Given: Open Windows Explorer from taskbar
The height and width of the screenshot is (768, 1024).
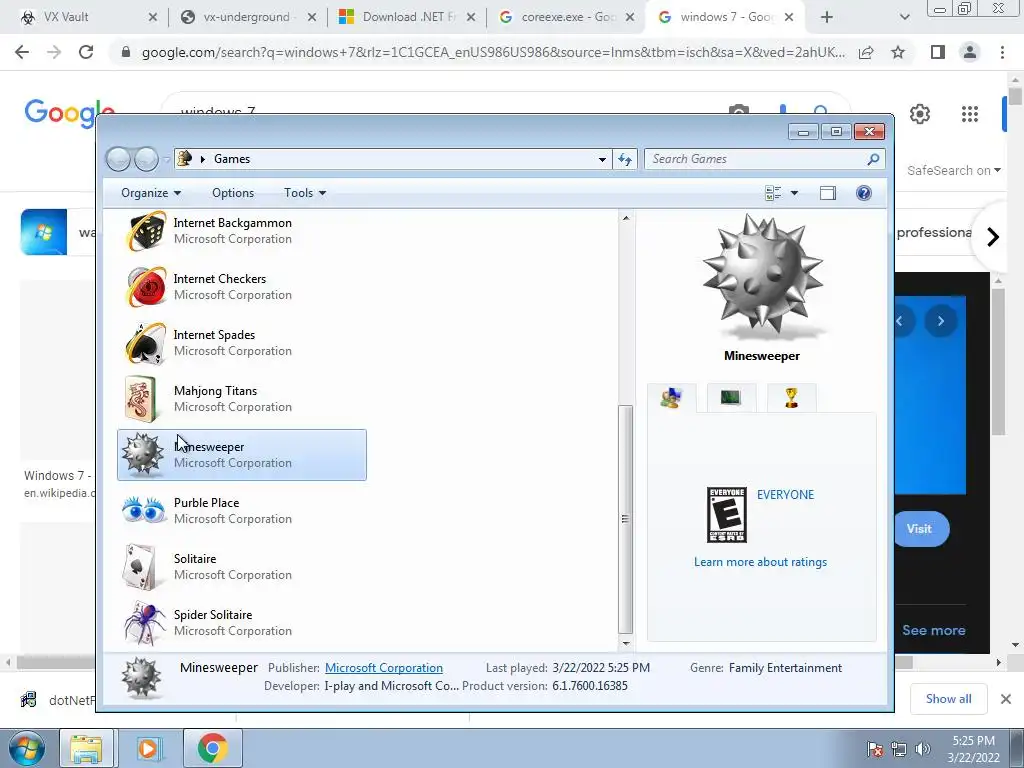Looking at the screenshot, I should [x=86, y=748].
